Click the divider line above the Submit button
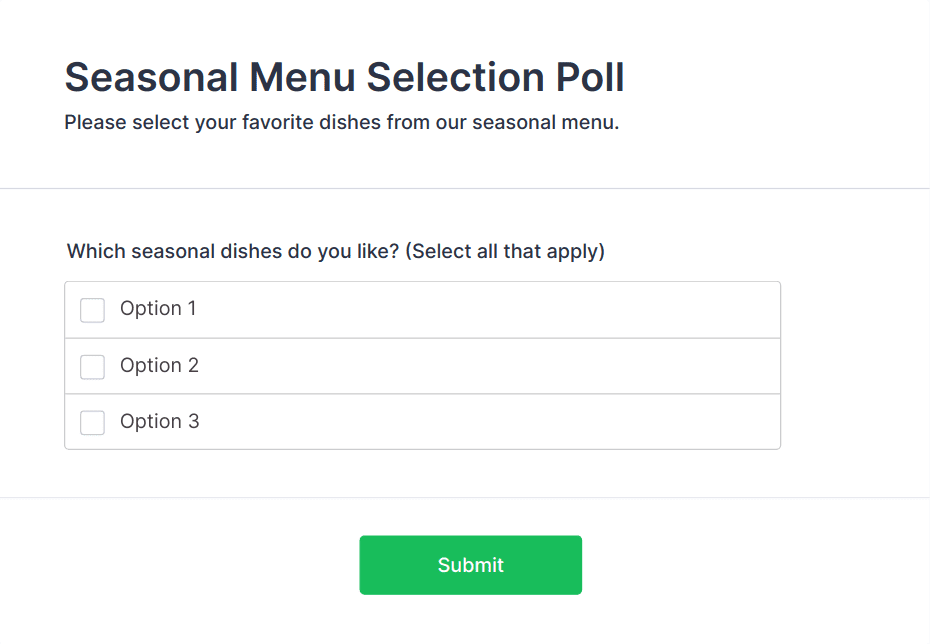Viewport: 930px width, 644px height. pos(465,497)
